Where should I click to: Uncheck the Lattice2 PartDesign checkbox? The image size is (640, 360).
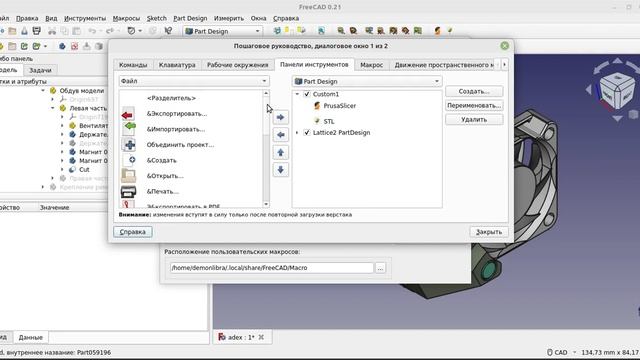(x=307, y=132)
